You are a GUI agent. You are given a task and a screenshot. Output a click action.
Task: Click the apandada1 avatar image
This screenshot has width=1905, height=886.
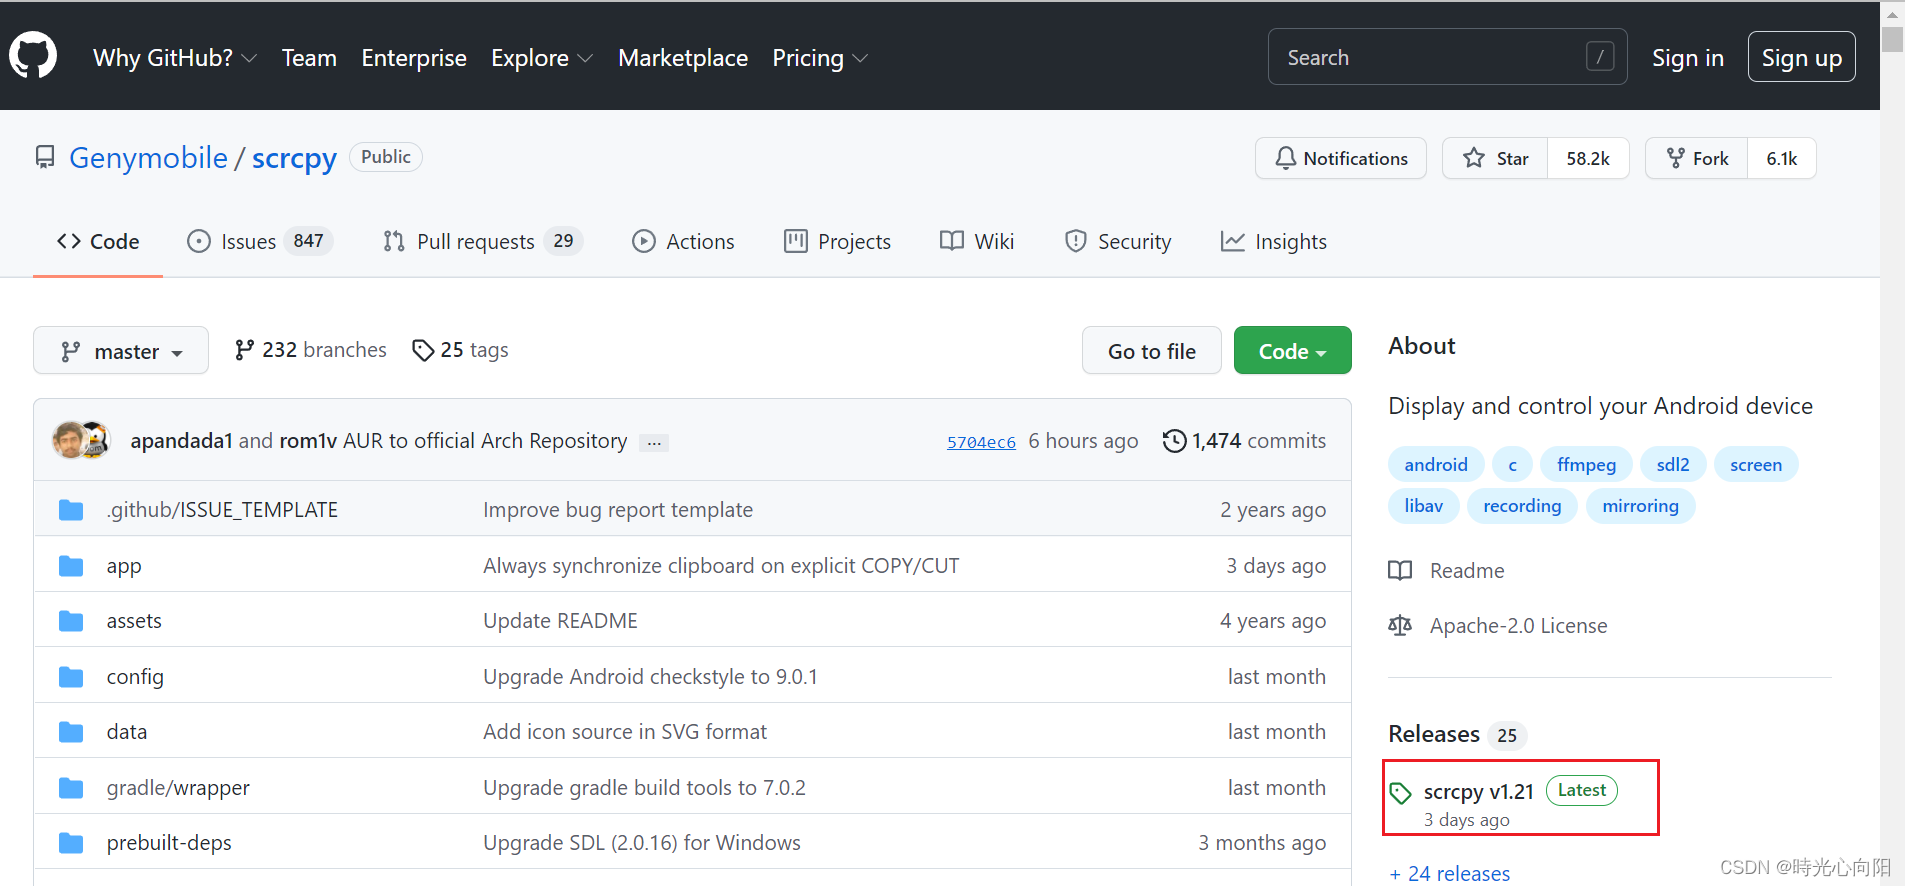69,440
